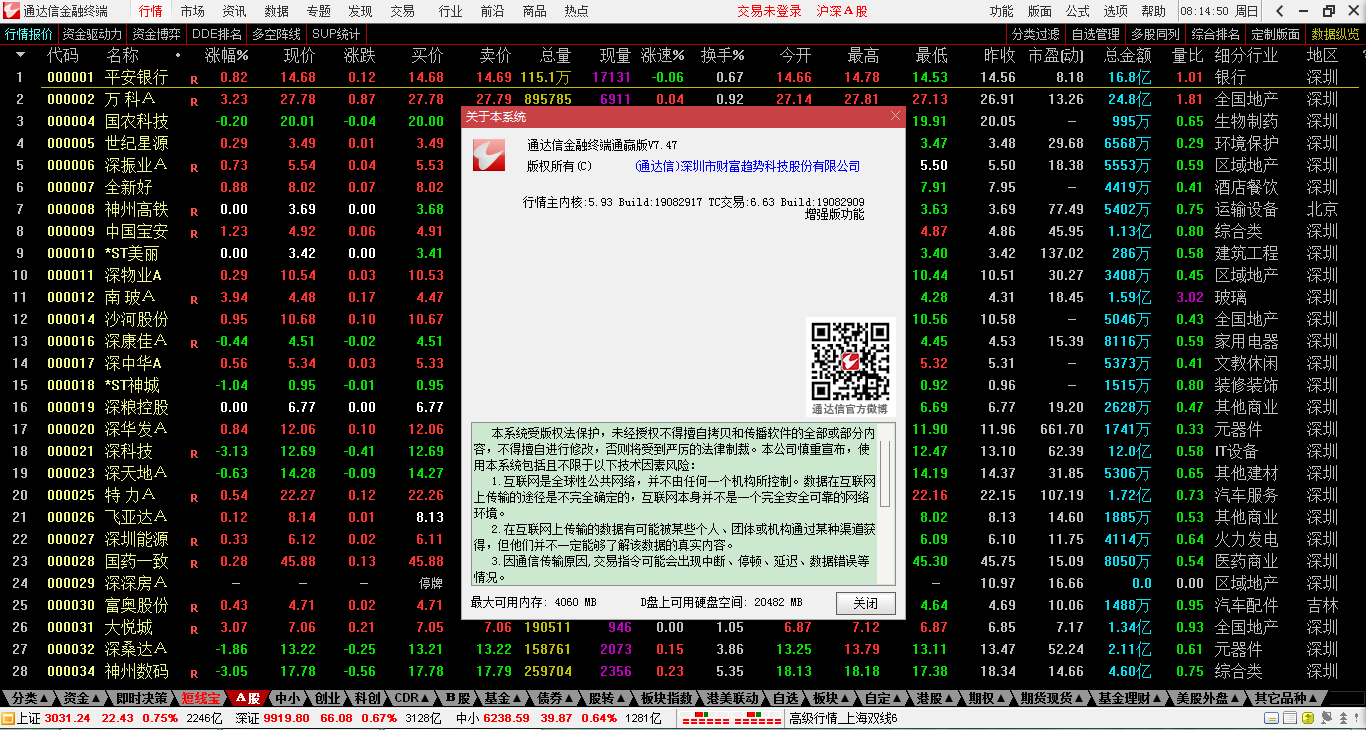Select stock row 000029 深深房A
This screenshot has width=1366, height=730.
(683, 583)
